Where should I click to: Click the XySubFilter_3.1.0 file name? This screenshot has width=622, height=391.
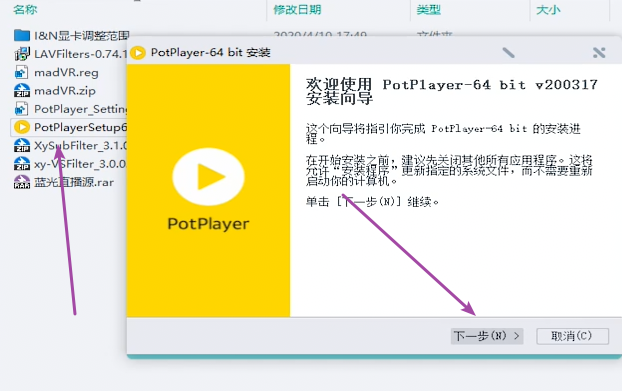(81, 146)
